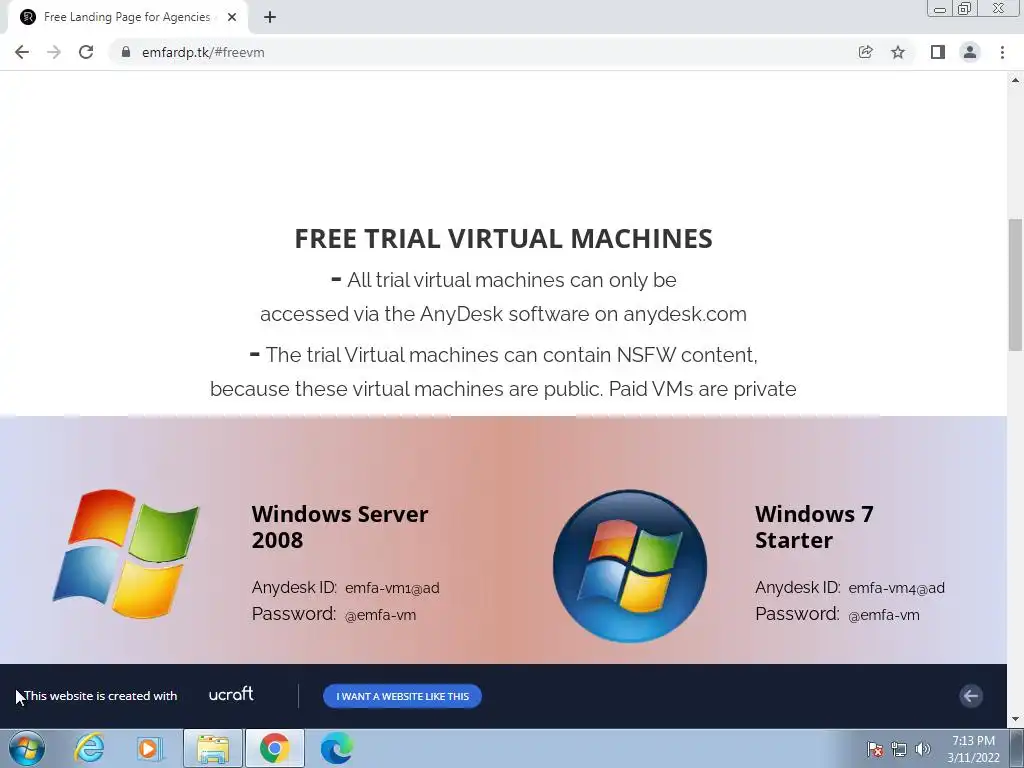Click the Windows Server 2008 logo

tap(127, 554)
